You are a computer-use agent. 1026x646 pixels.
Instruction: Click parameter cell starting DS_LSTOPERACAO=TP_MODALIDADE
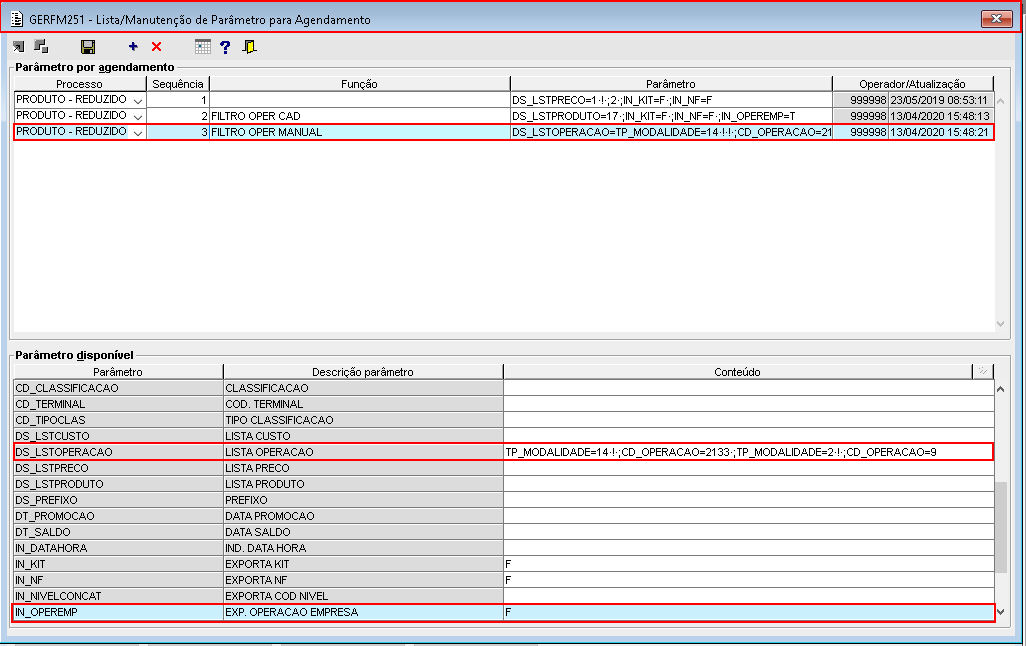coord(671,132)
